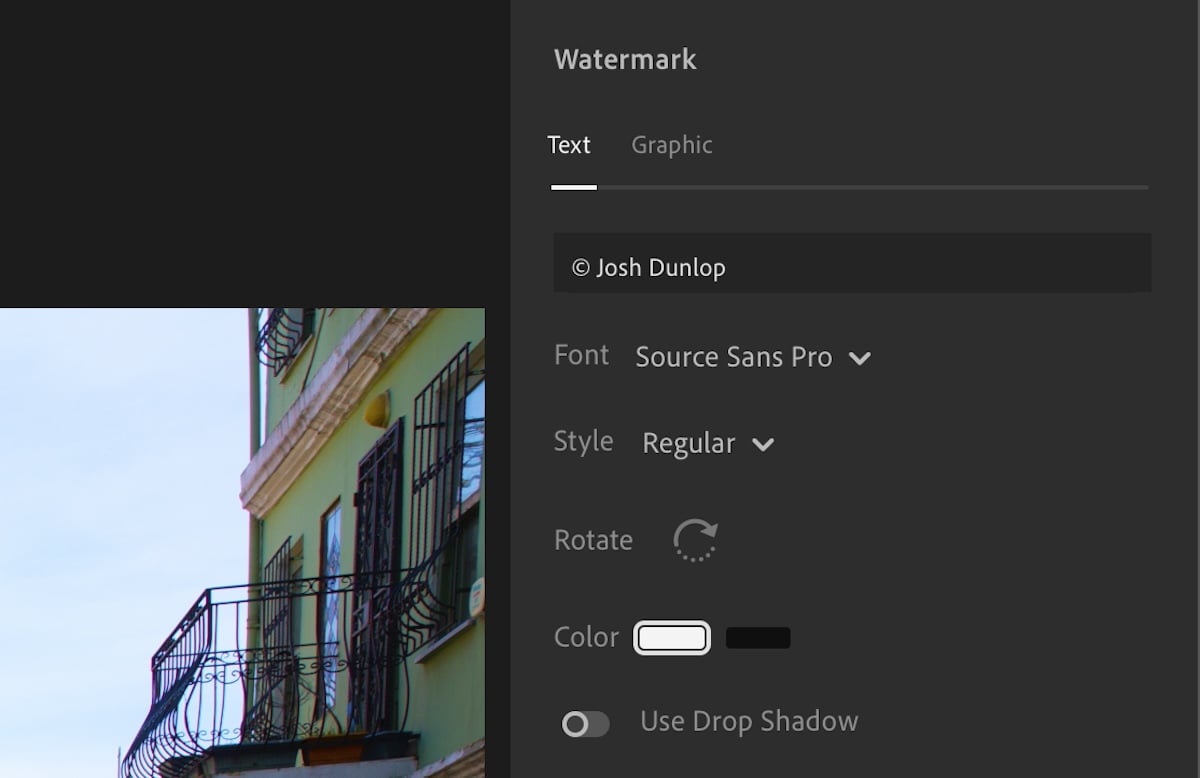The height and width of the screenshot is (778, 1200).
Task: Switch to the Graphic watermark tab
Action: point(671,145)
